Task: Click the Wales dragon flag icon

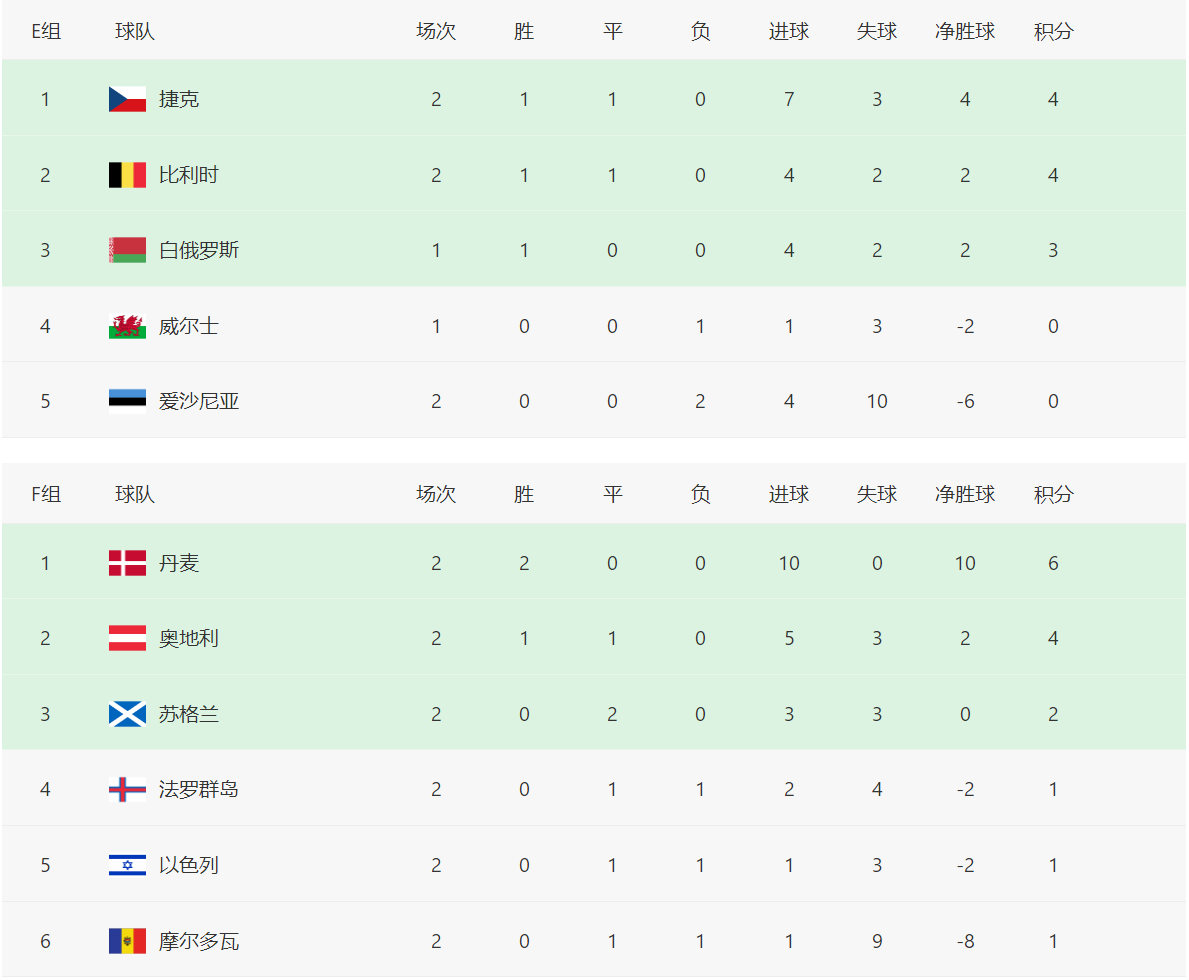Action: 127,326
